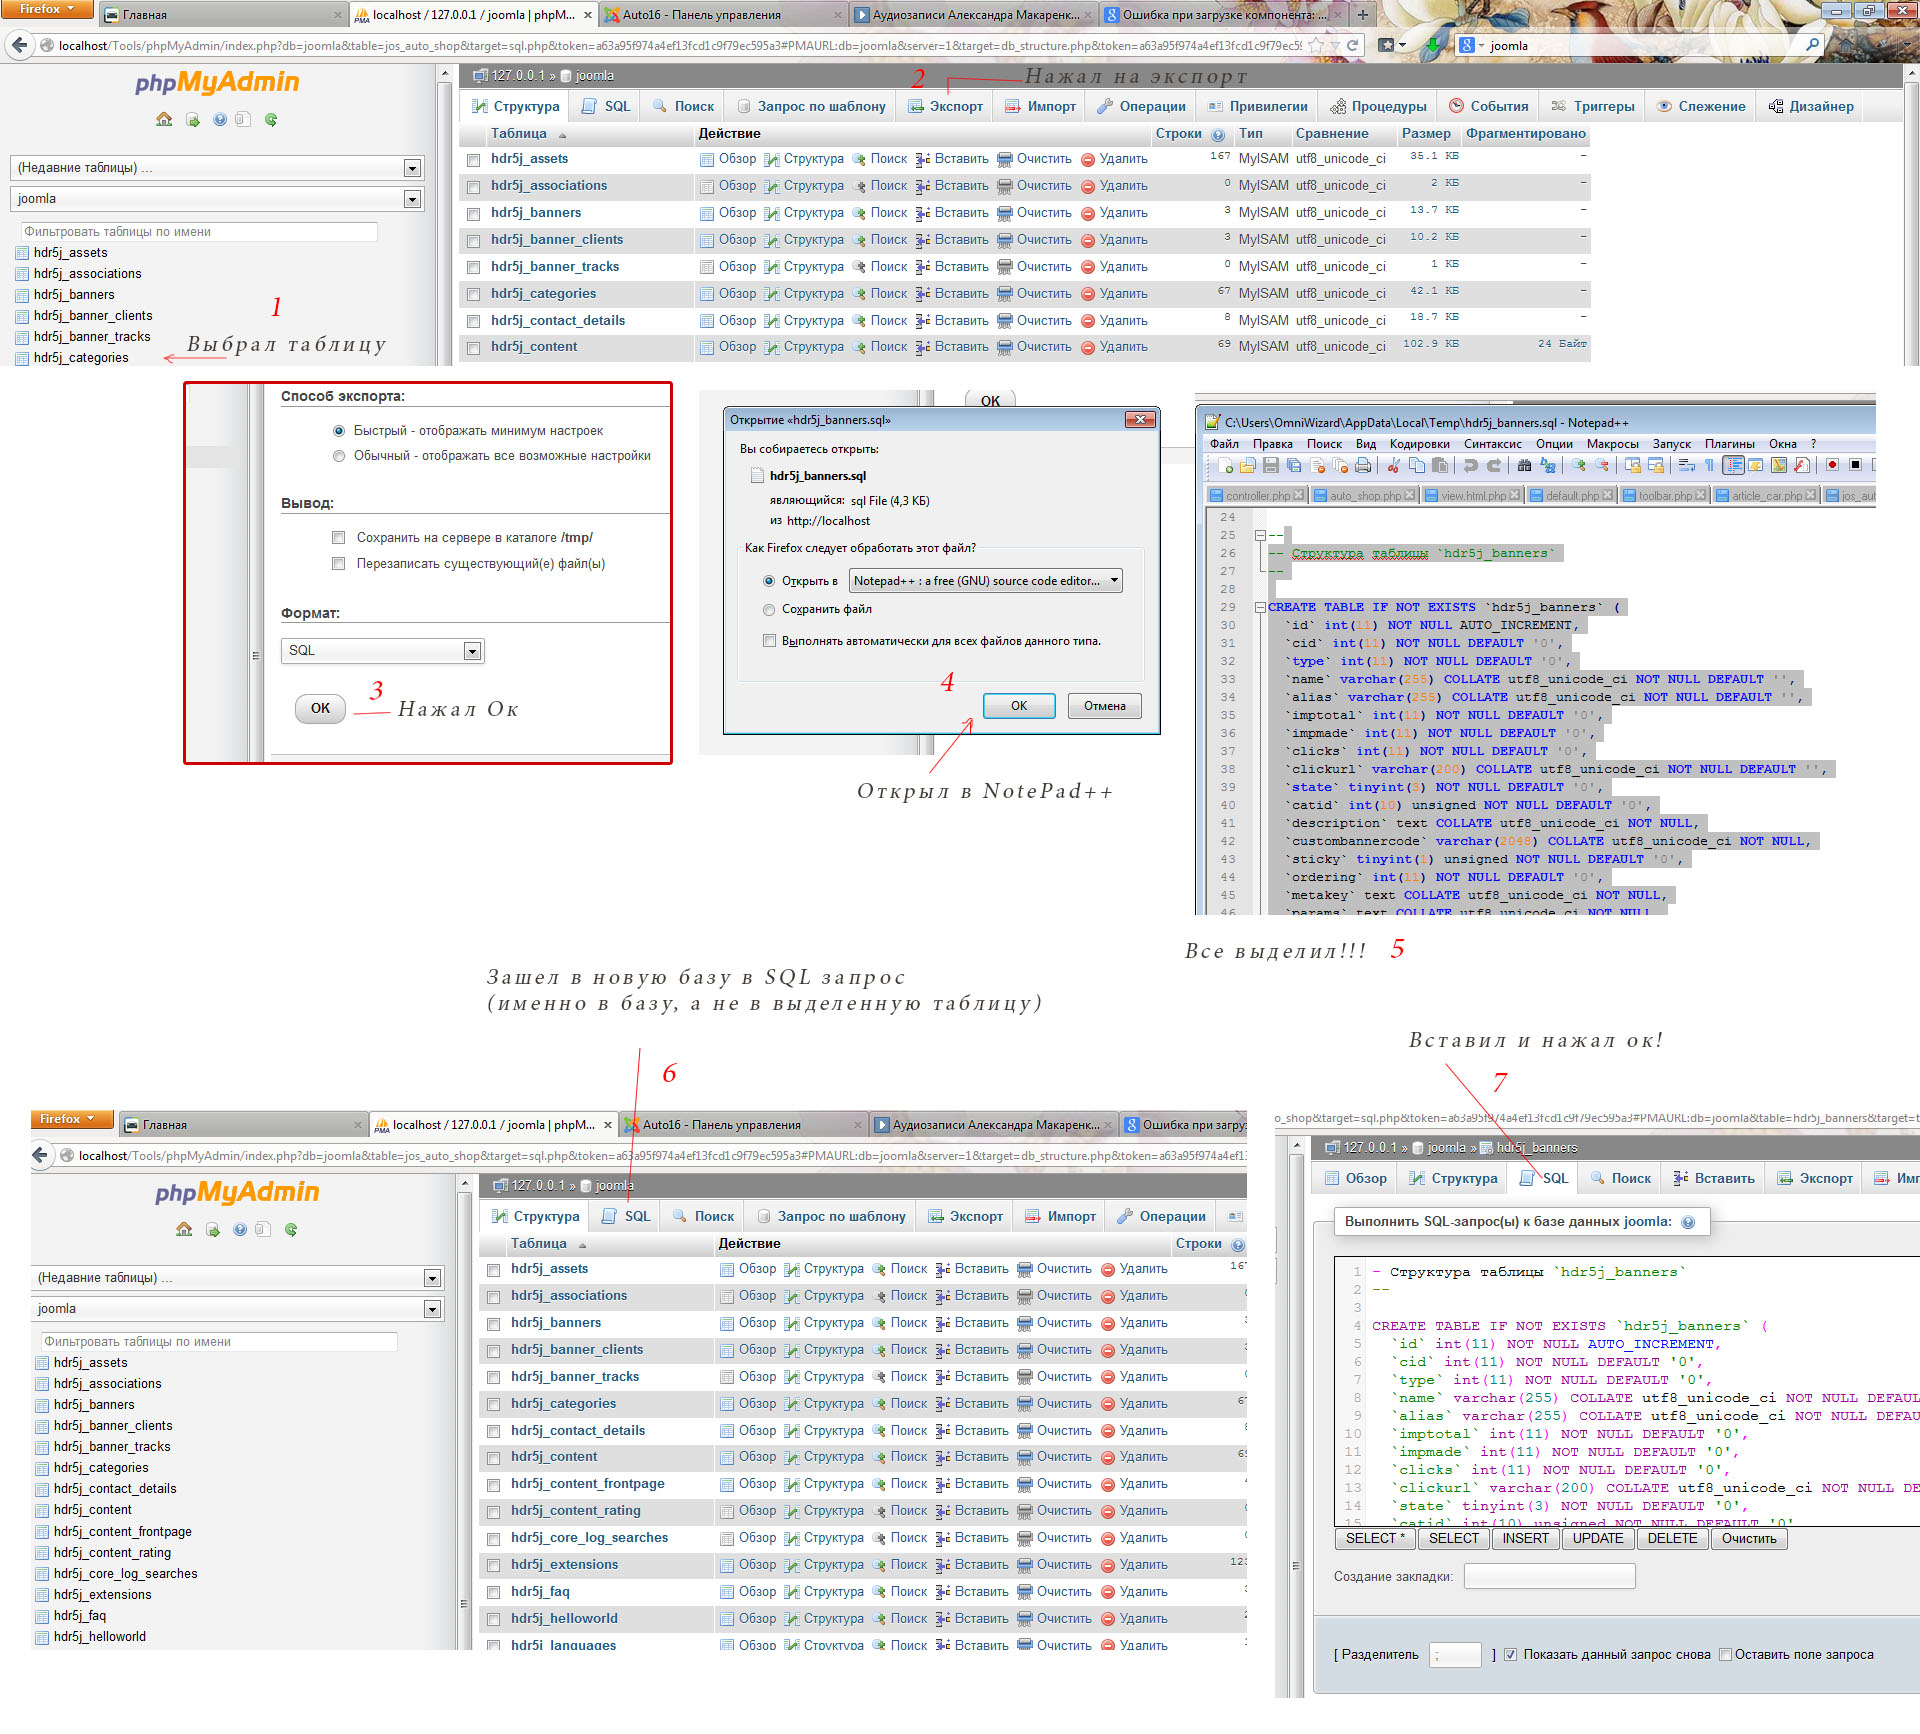Viewport: 1920px width, 1734px height.
Task: Click the phpMyAdmin home icon
Action: 164,120
